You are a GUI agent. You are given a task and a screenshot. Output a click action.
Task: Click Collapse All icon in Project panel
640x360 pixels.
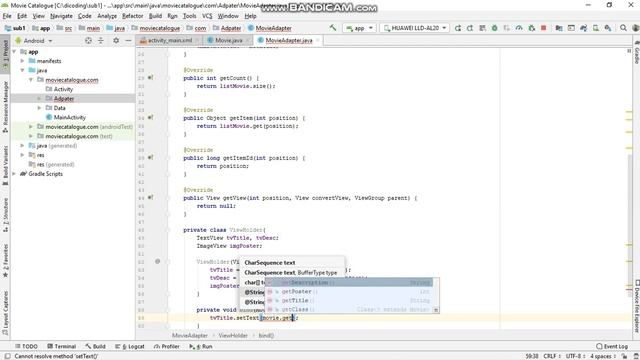click(101, 40)
